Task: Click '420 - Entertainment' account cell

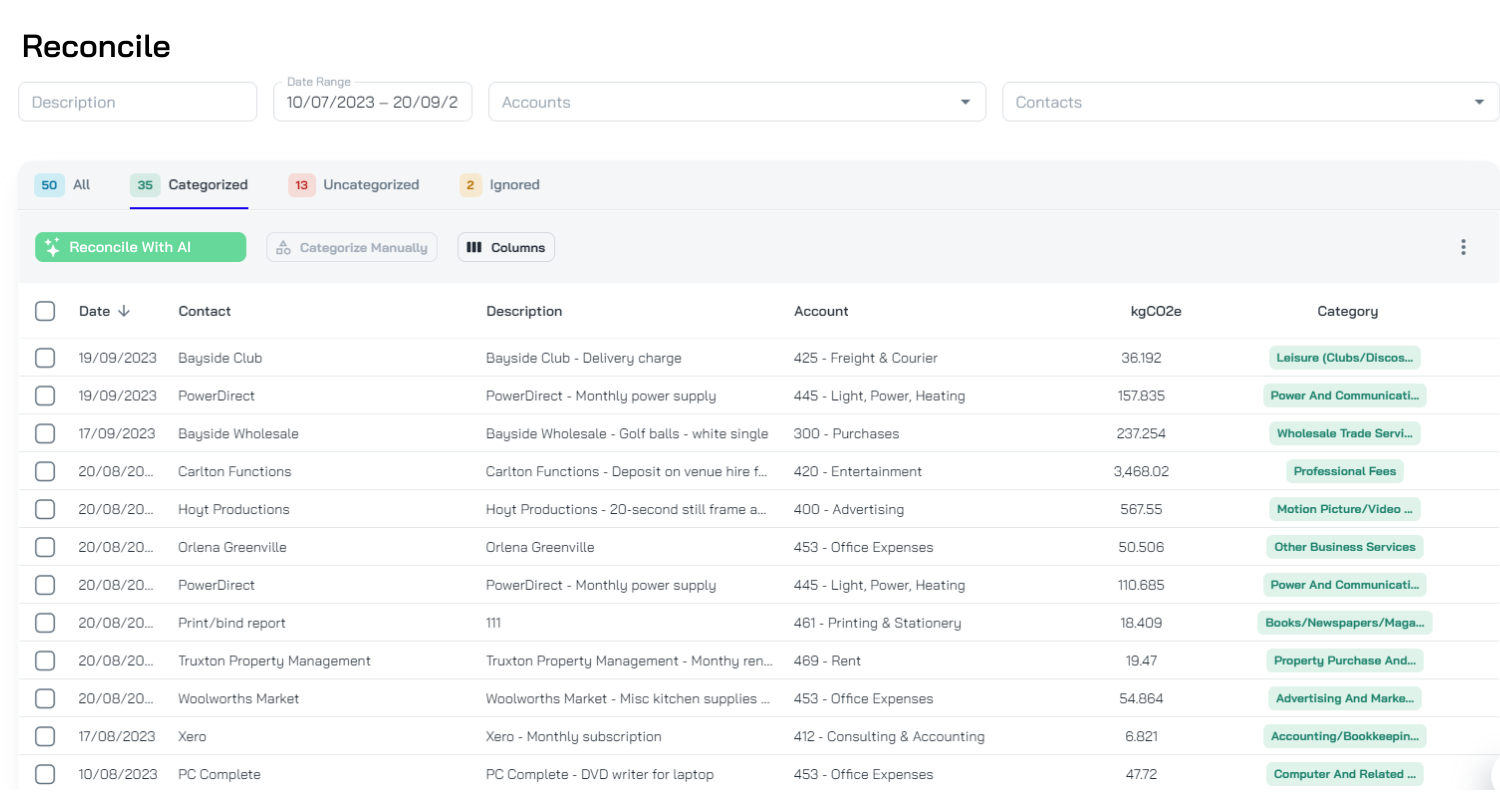Action: (858, 471)
